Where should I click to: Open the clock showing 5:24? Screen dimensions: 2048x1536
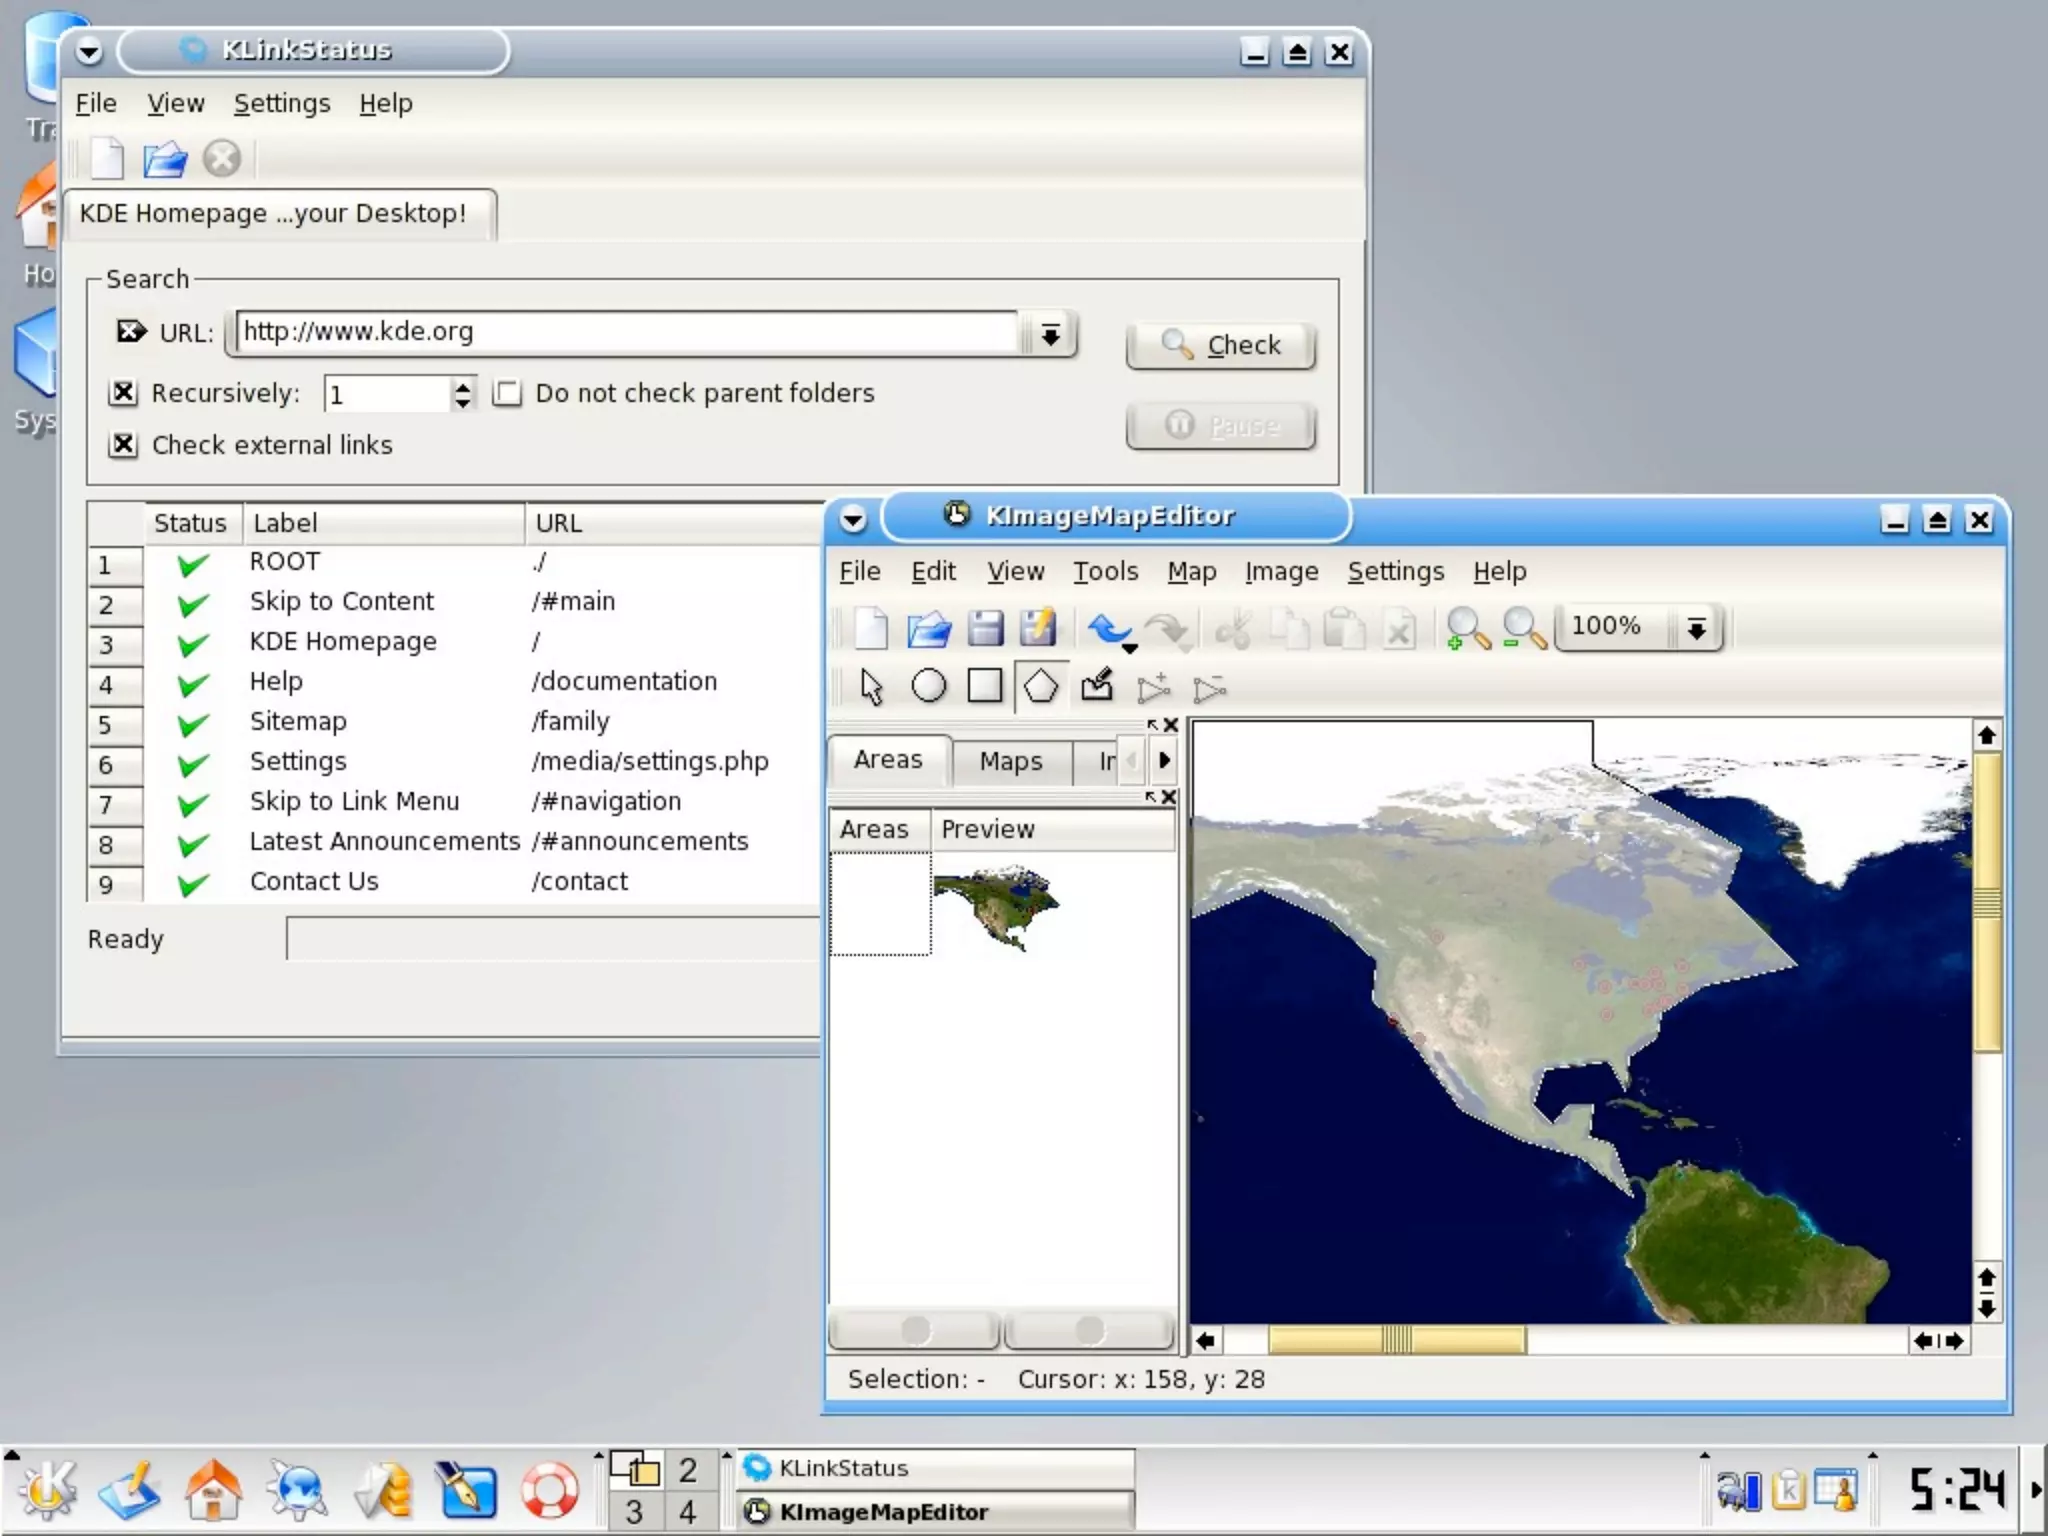[x=1956, y=1489]
